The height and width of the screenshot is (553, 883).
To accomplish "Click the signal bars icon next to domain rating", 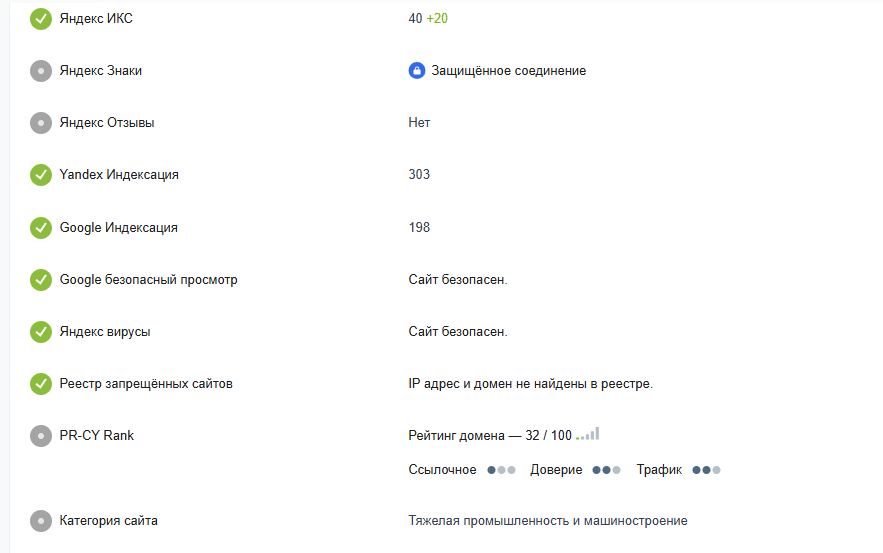I will (x=588, y=434).
